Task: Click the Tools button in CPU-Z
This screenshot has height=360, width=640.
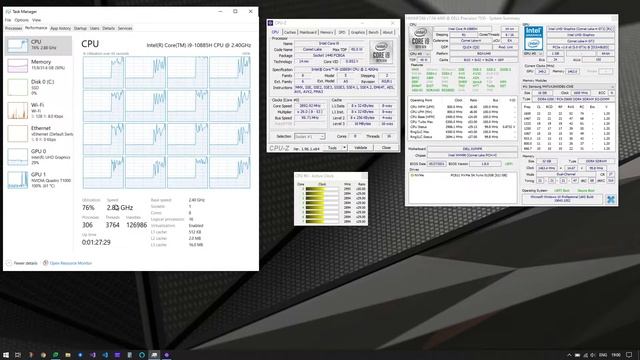Action: click(x=333, y=148)
